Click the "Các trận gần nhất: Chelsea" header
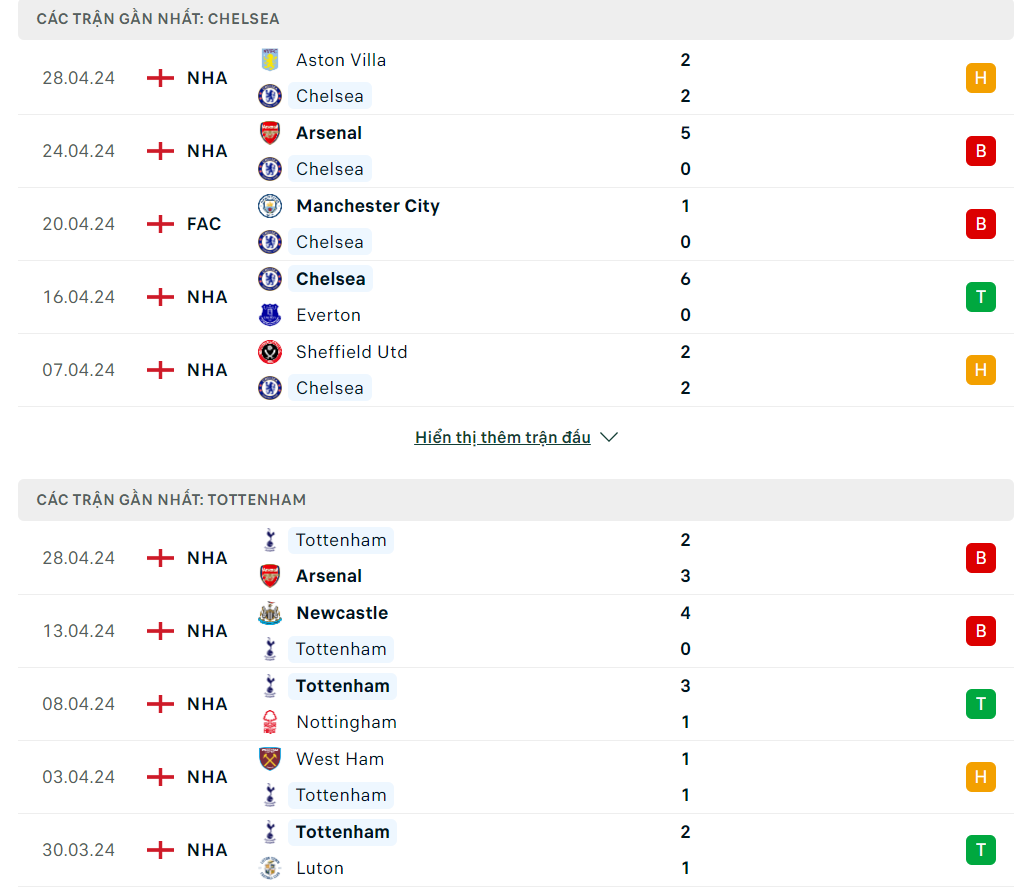 click(158, 19)
